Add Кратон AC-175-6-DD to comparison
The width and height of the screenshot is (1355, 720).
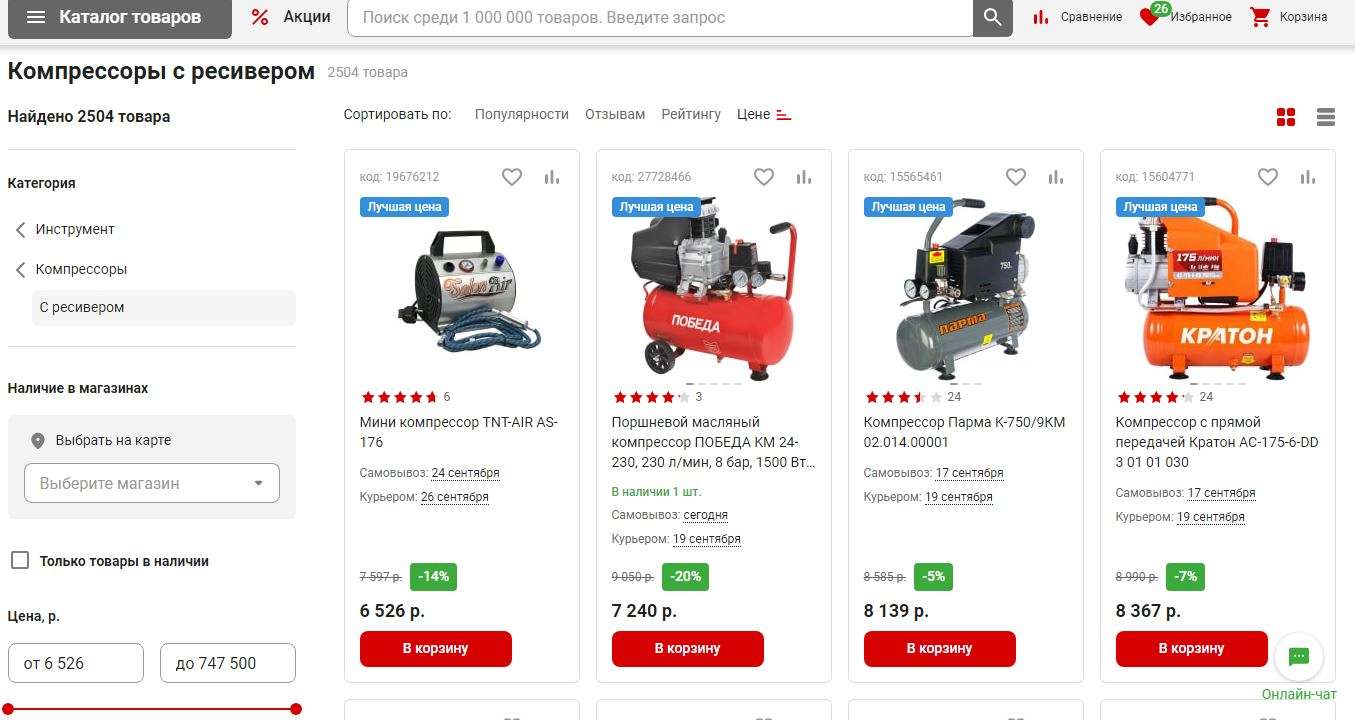coord(1308,177)
